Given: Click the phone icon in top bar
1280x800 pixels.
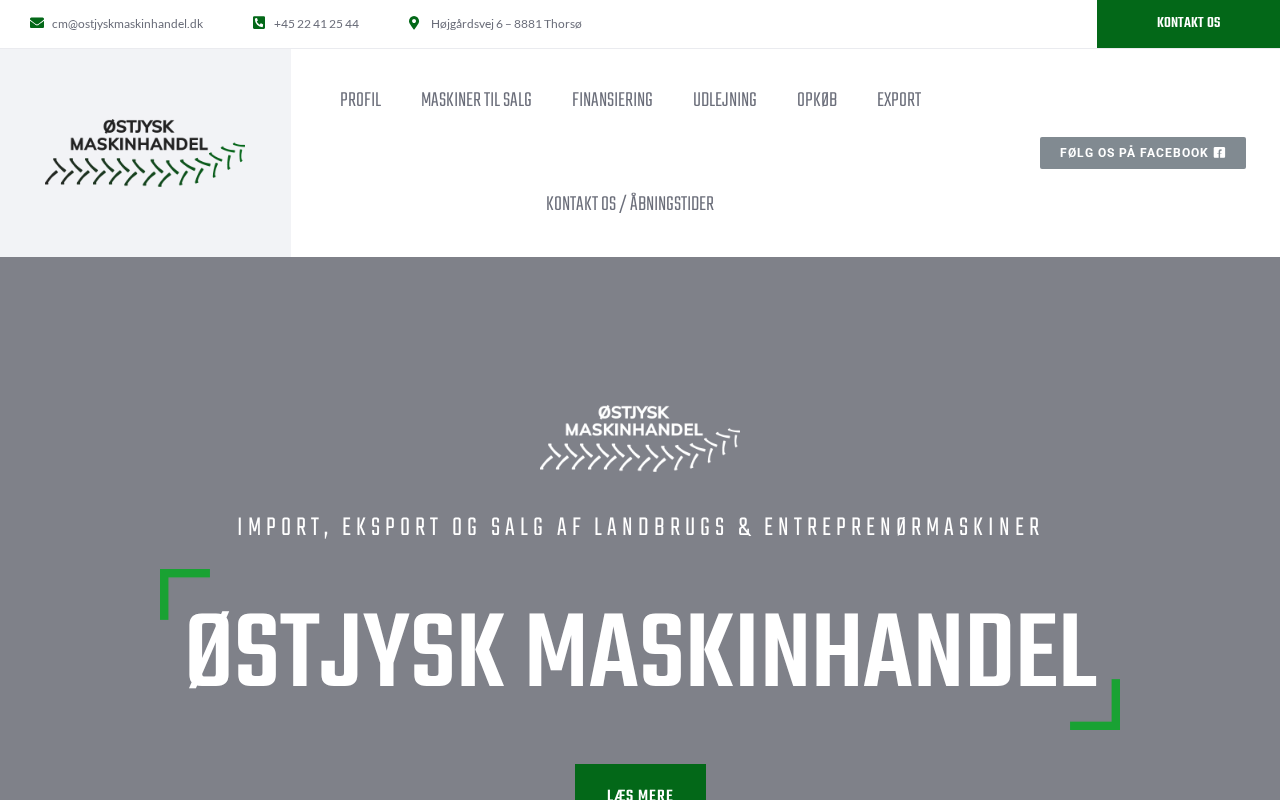Looking at the screenshot, I should coord(259,23).
